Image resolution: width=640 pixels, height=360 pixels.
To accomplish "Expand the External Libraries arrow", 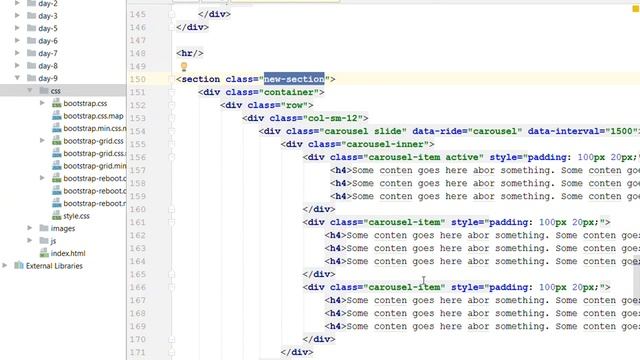I will (x=5, y=265).
